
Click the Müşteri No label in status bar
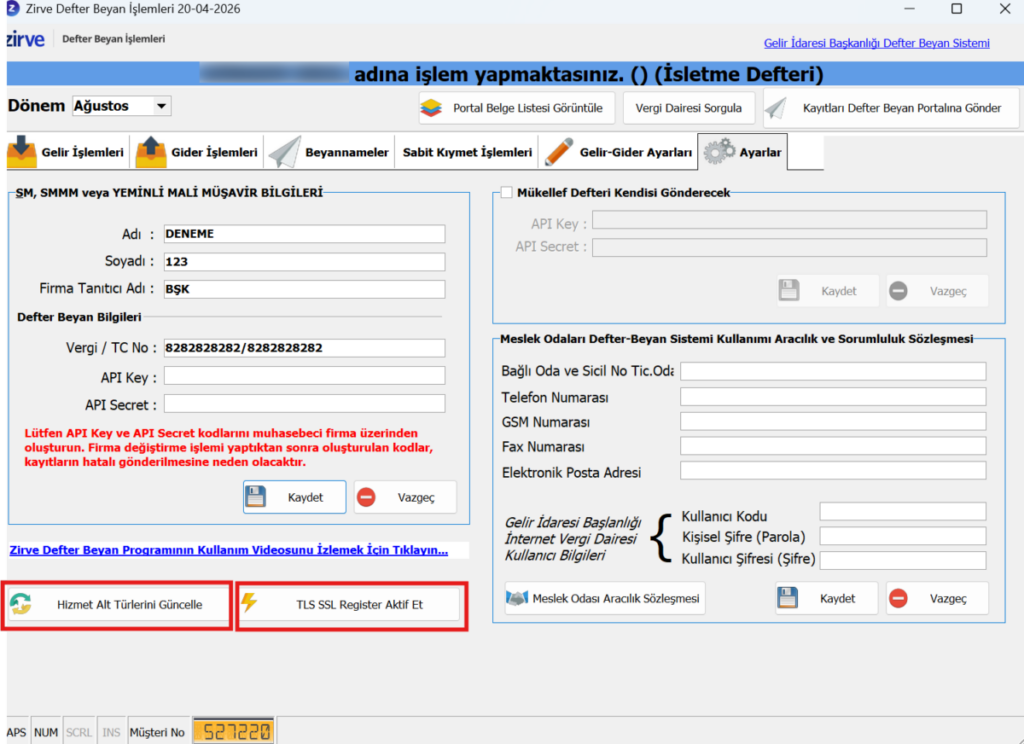tap(157, 732)
